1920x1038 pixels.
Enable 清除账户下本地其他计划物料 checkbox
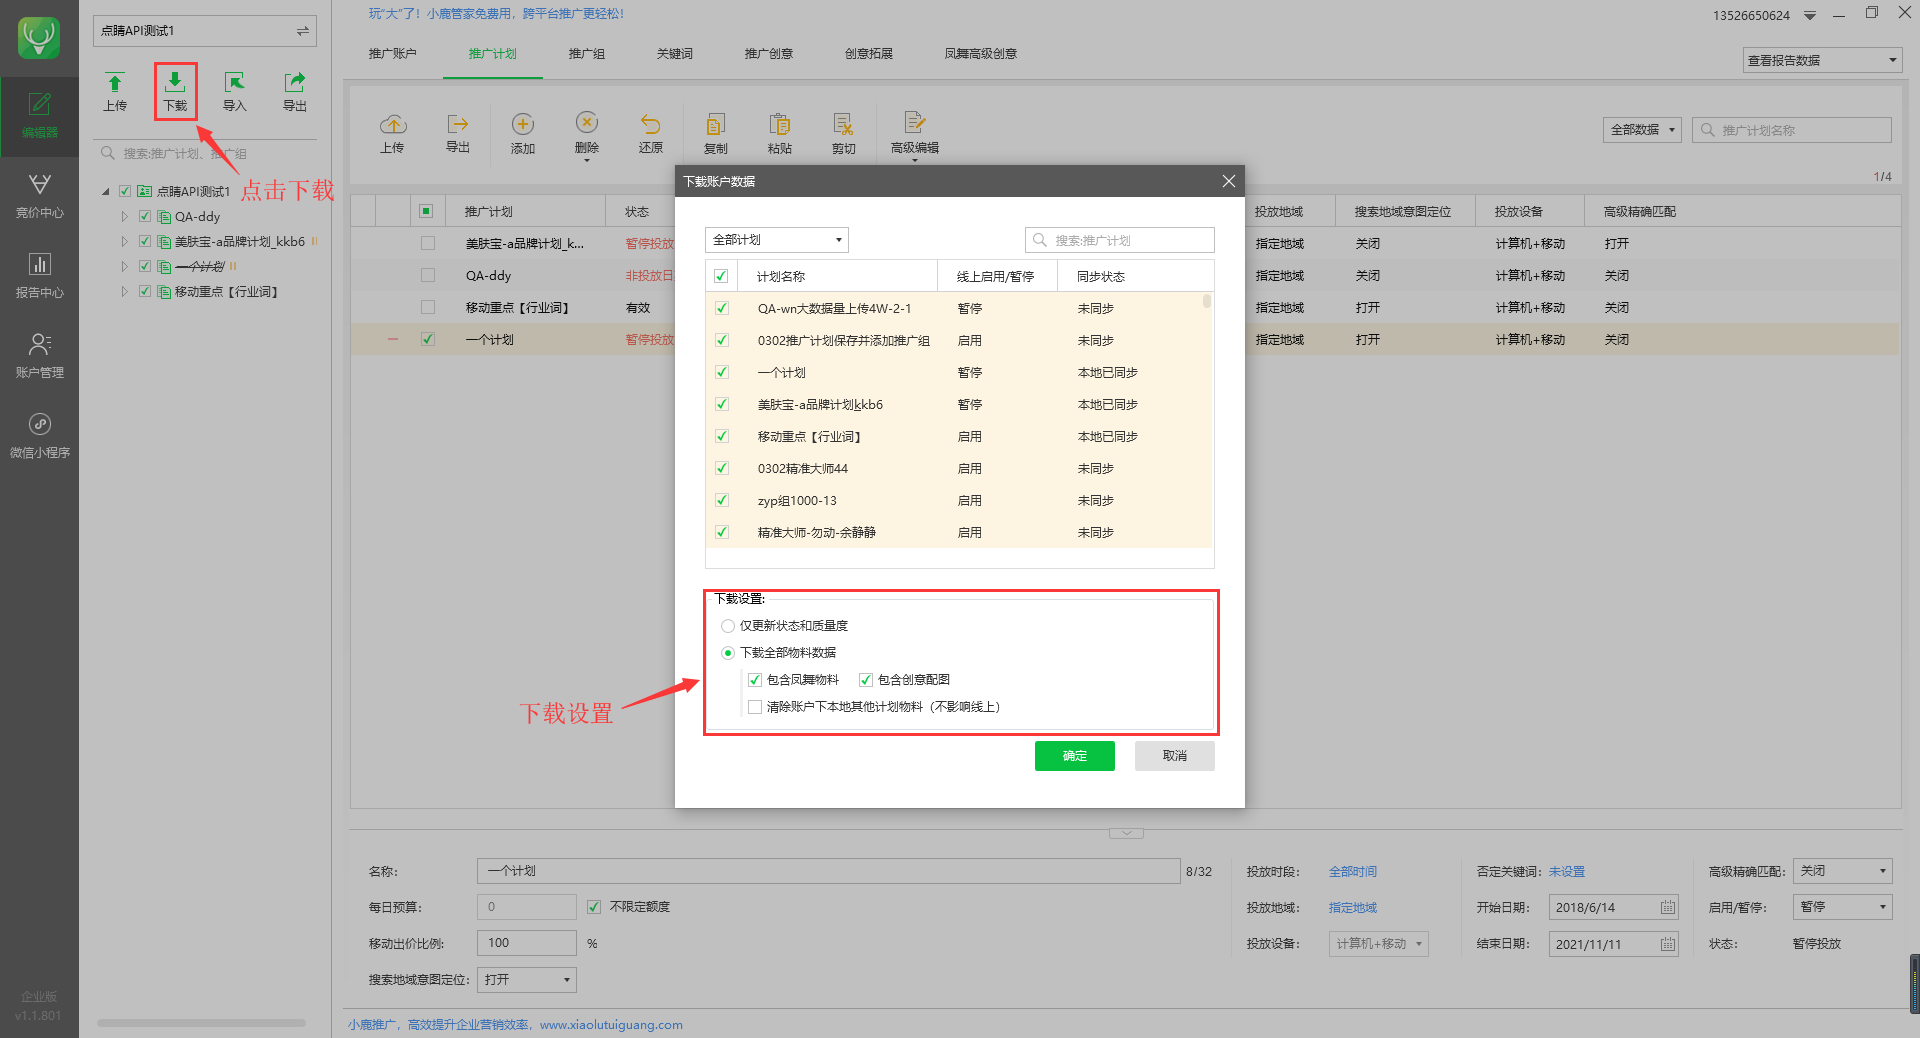click(x=755, y=707)
